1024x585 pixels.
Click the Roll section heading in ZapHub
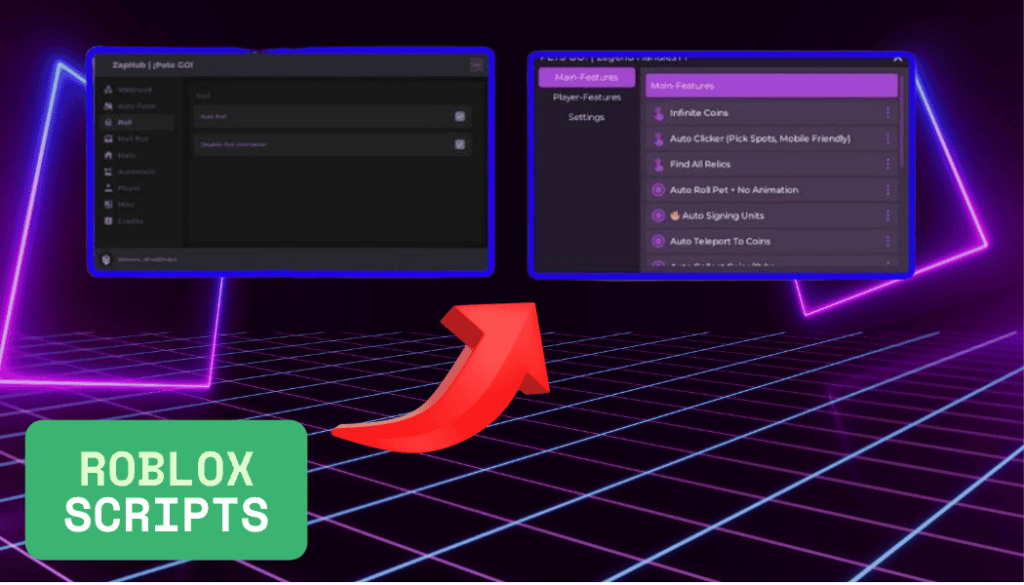(x=204, y=95)
